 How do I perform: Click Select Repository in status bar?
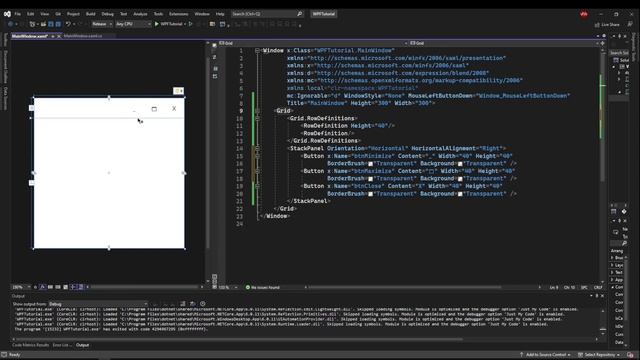tap(598, 355)
